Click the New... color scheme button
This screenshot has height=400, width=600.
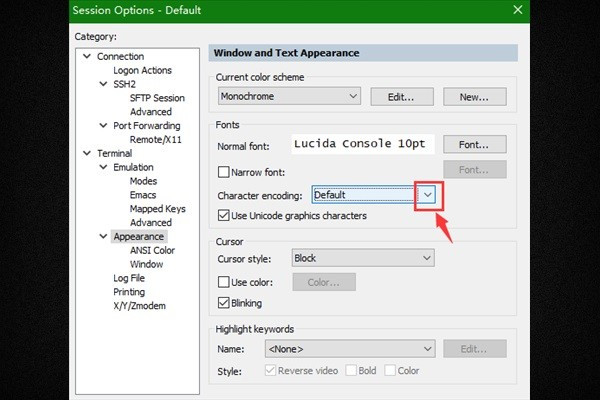(x=474, y=97)
